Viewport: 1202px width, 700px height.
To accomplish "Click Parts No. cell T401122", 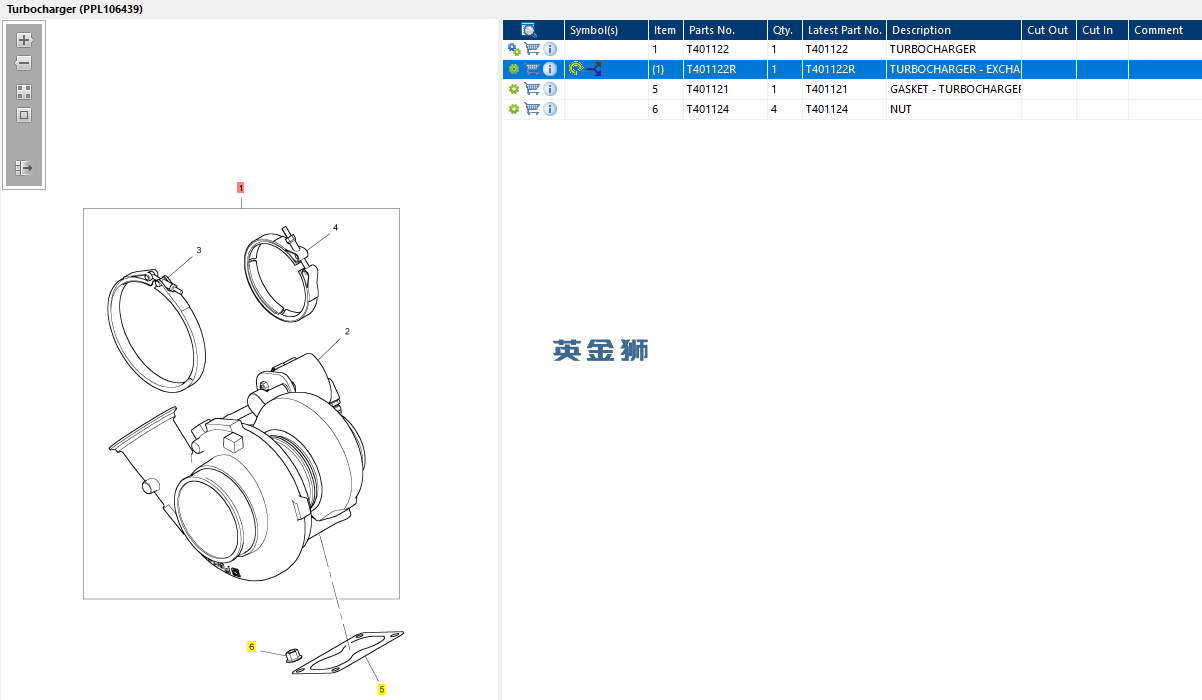I will coord(725,49).
